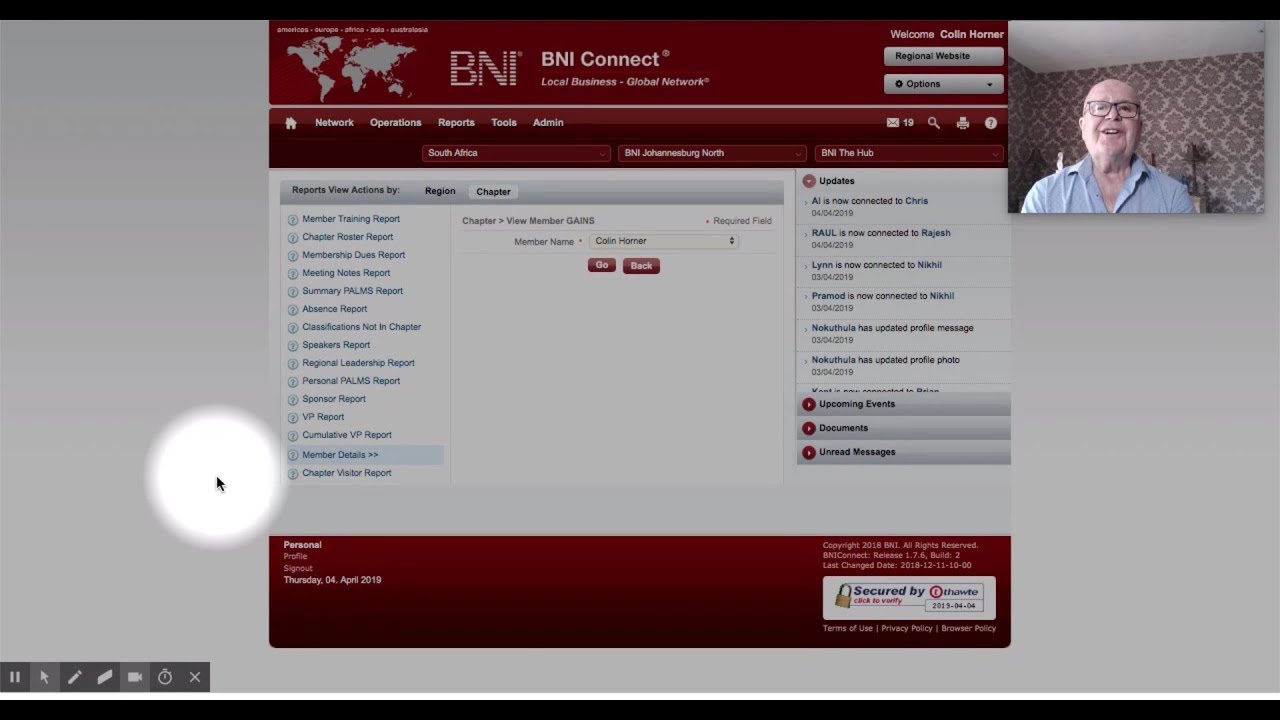Go to the BNI Connect home icon
The width and height of the screenshot is (1280, 720).
pos(291,123)
